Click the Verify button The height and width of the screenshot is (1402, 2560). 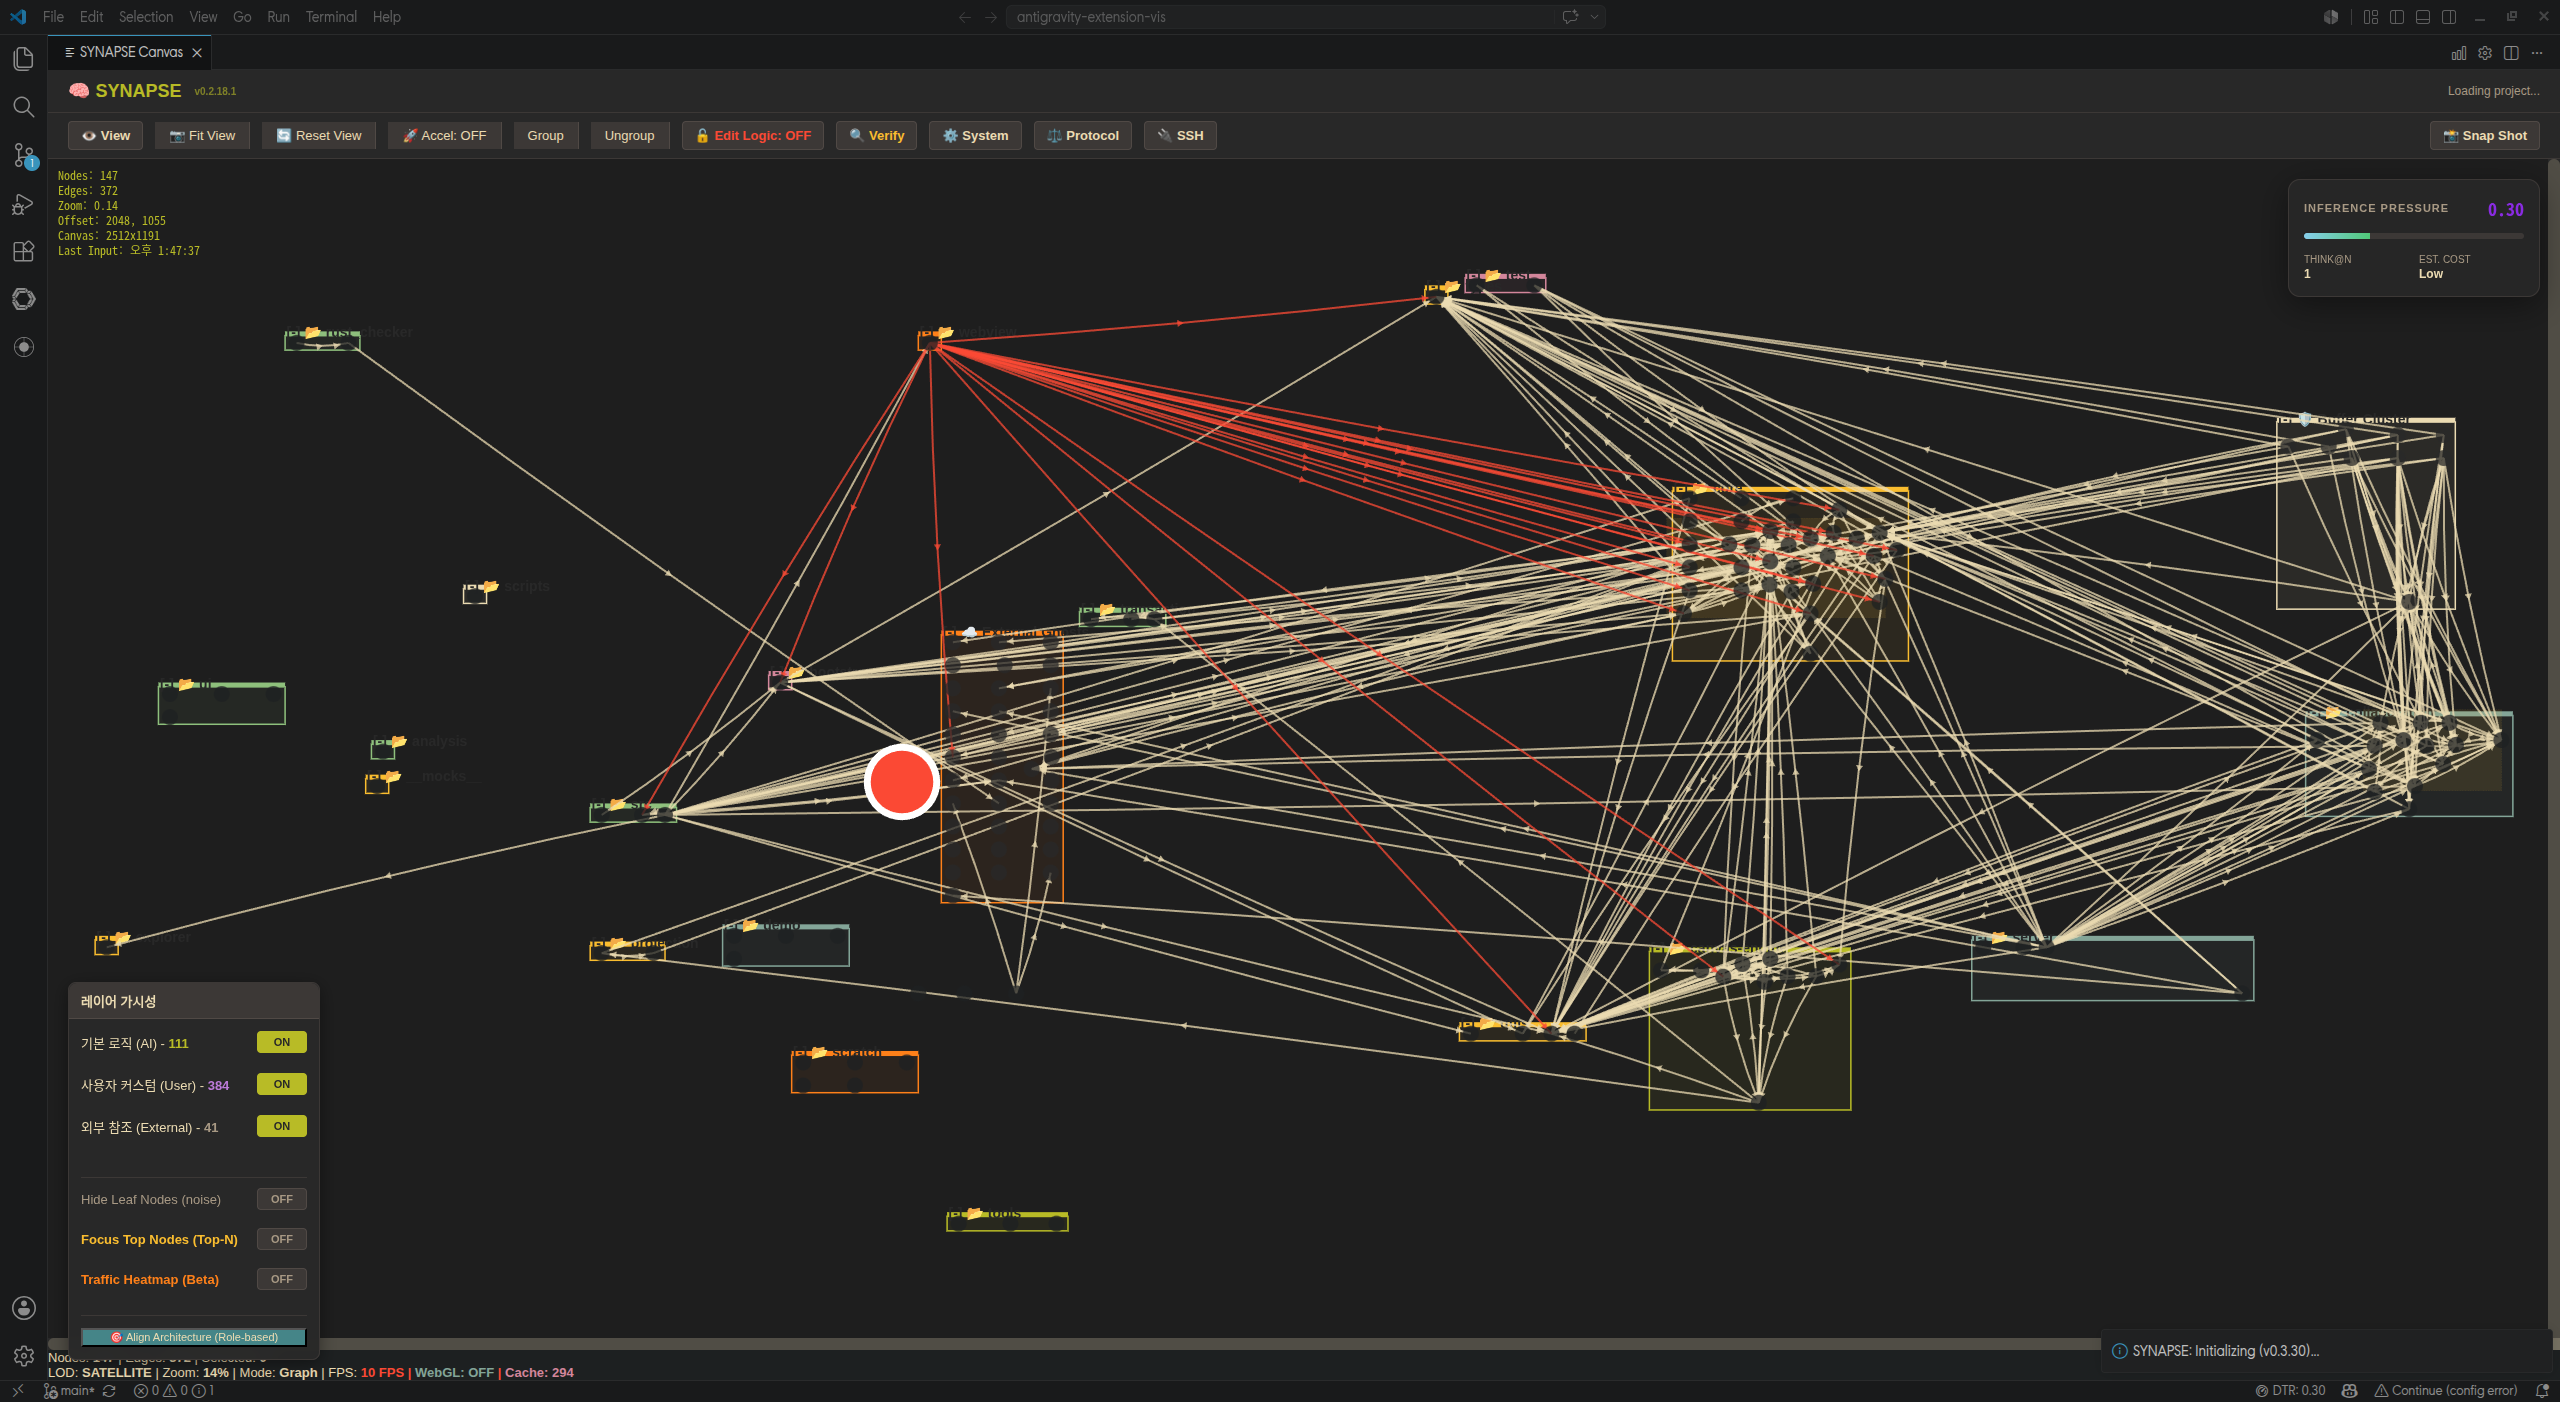(877, 136)
